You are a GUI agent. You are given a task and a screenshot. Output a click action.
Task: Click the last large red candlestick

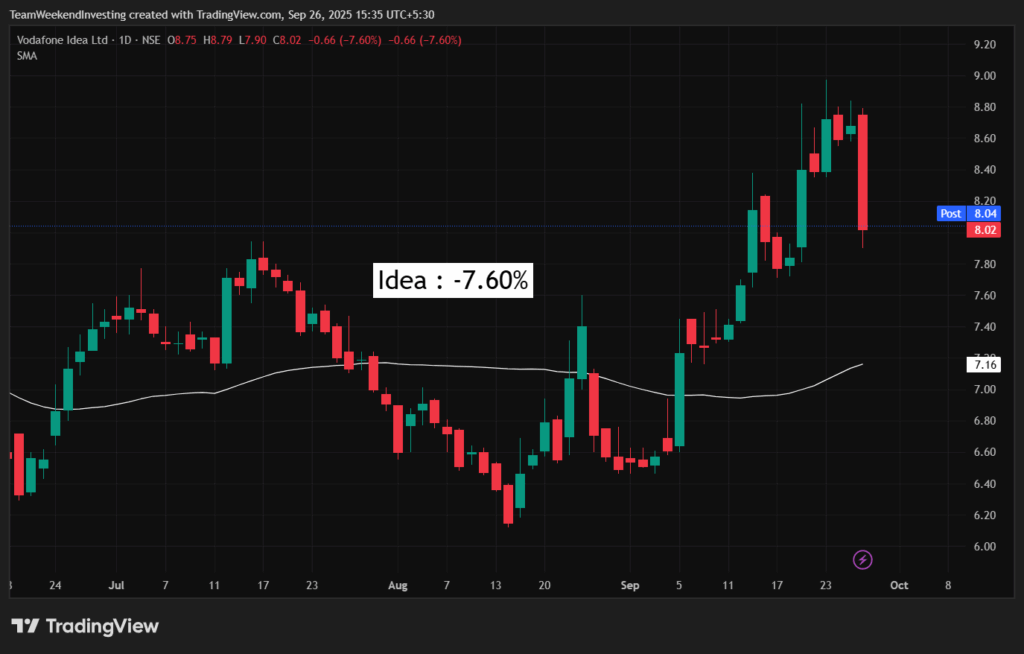click(x=863, y=172)
